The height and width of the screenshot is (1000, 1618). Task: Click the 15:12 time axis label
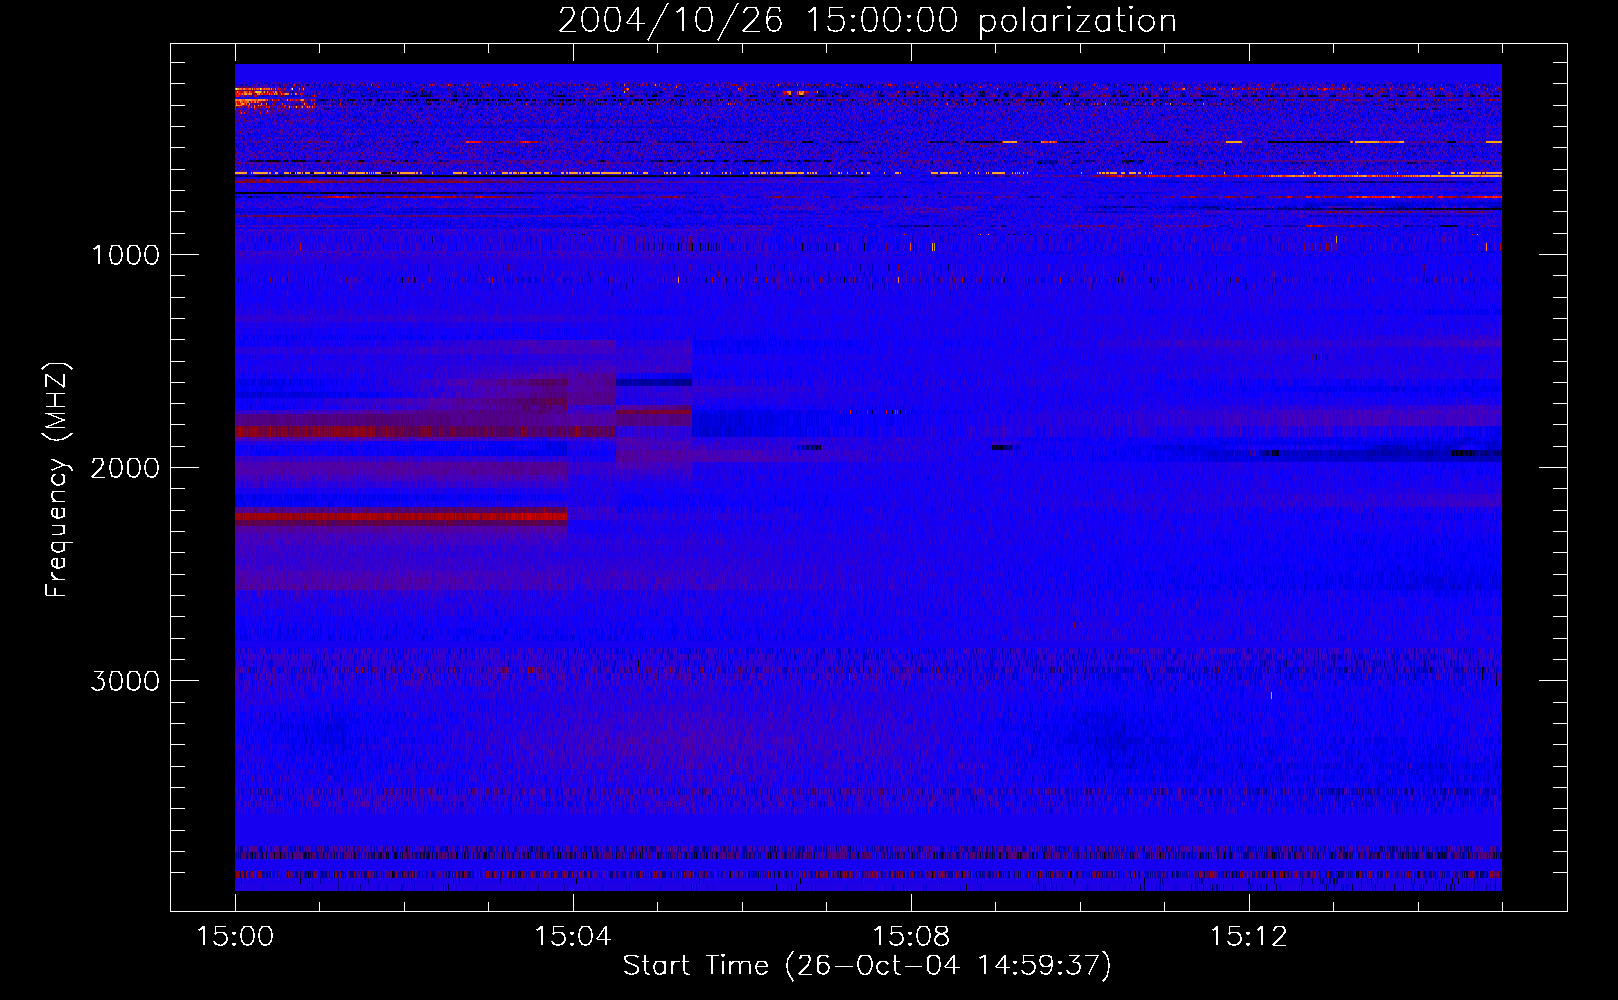(1248, 937)
